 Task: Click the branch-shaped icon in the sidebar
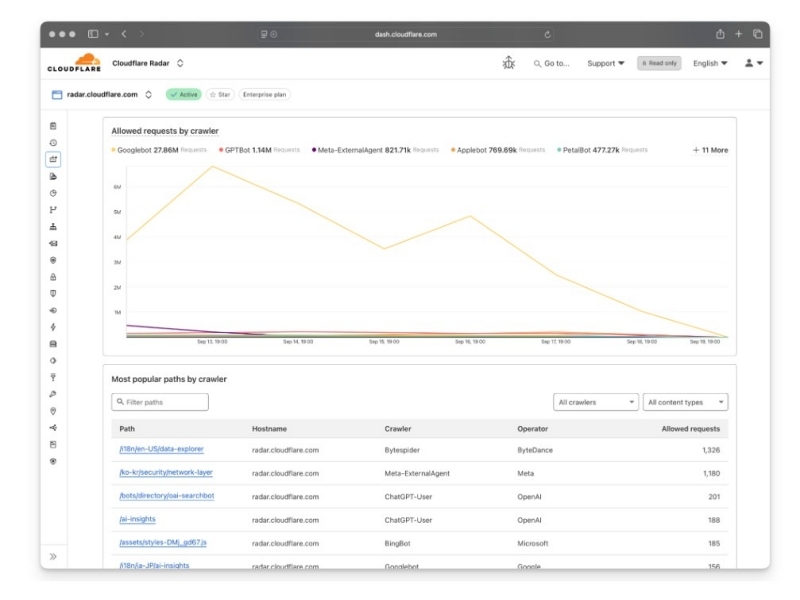[53, 210]
